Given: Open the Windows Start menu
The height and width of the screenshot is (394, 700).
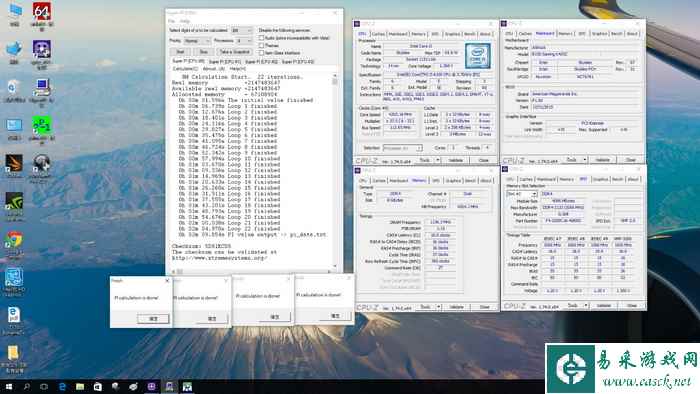Looking at the screenshot, I should click(8, 386).
